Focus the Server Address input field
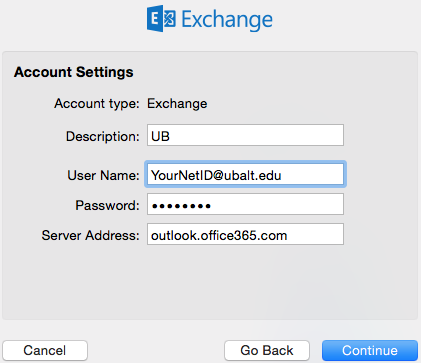 coord(245,234)
